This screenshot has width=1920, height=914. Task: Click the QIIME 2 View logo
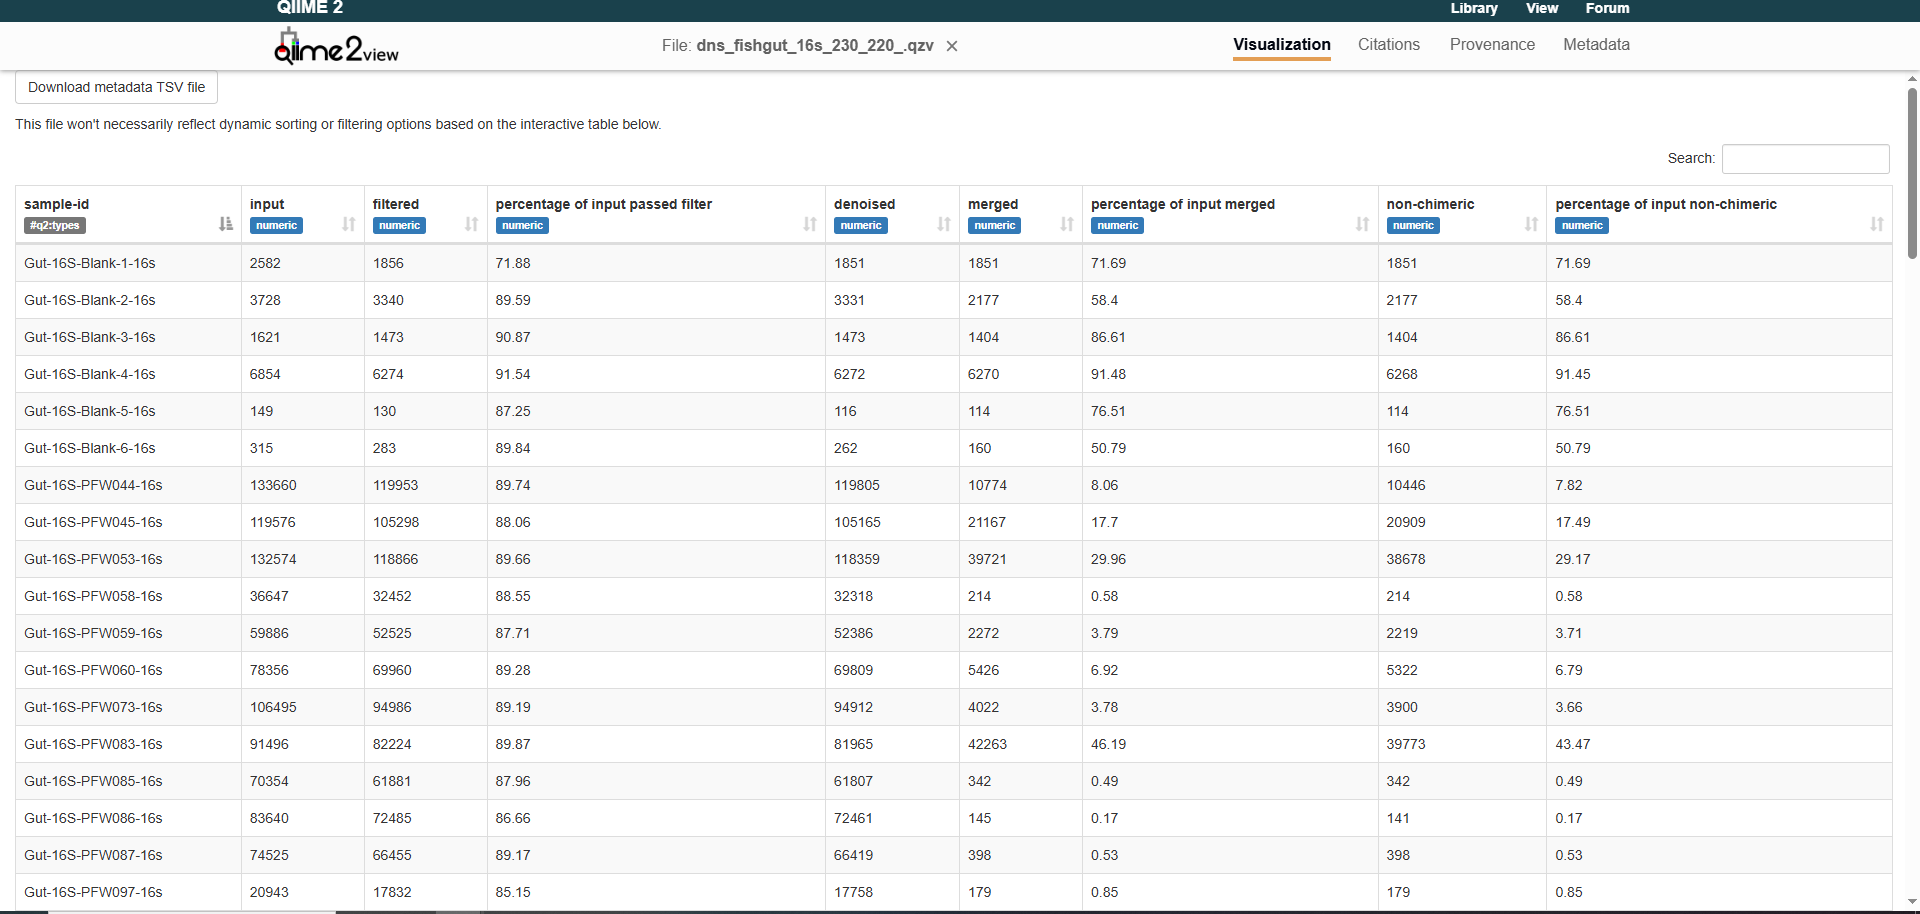[336, 47]
